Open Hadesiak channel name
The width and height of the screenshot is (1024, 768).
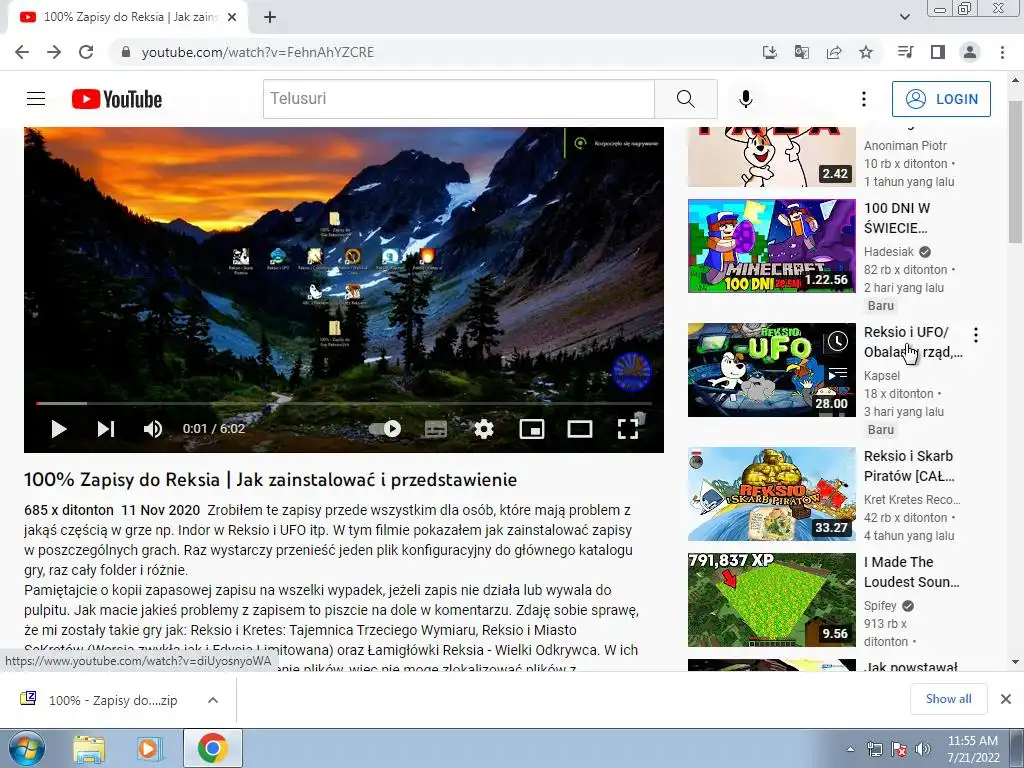889,251
